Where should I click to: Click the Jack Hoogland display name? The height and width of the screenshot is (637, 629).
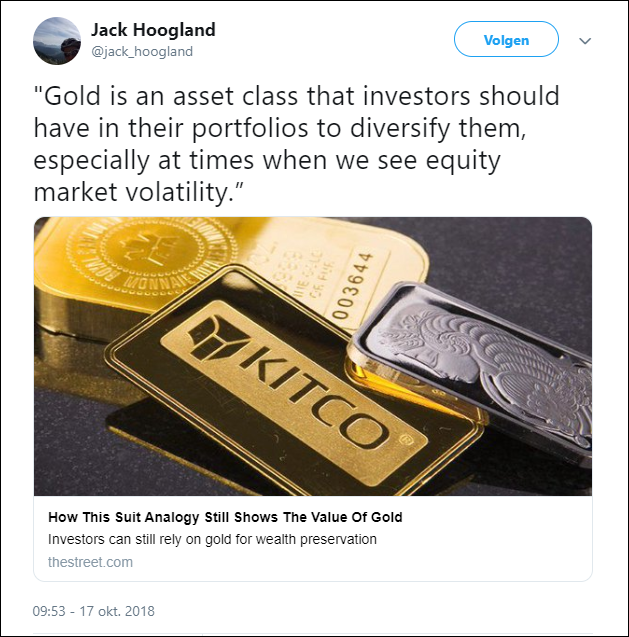[x=153, y=30]
